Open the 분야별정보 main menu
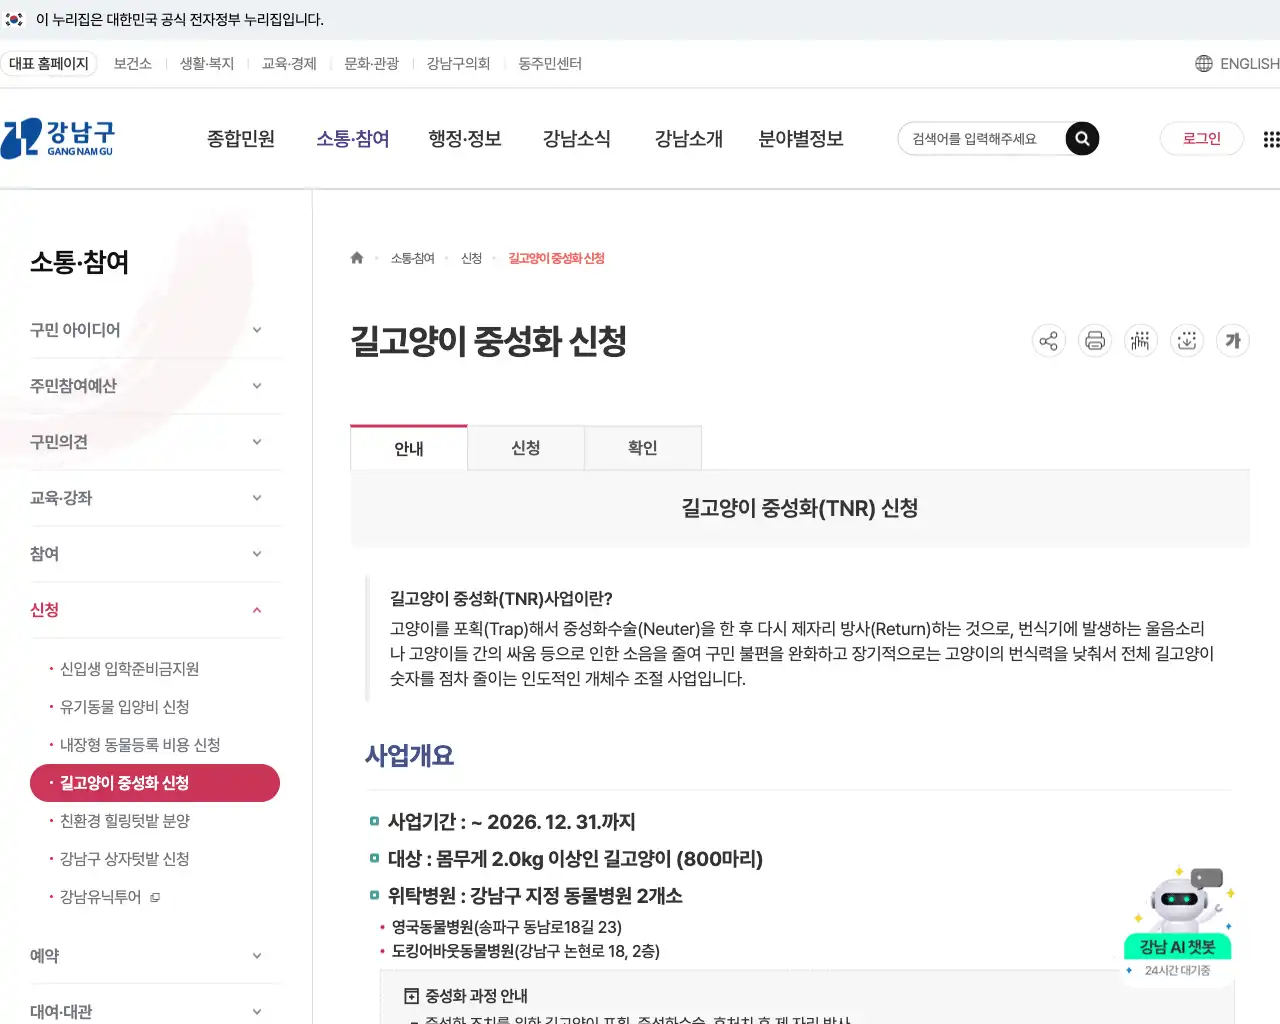1280x1024 pixels. point(801,139)
